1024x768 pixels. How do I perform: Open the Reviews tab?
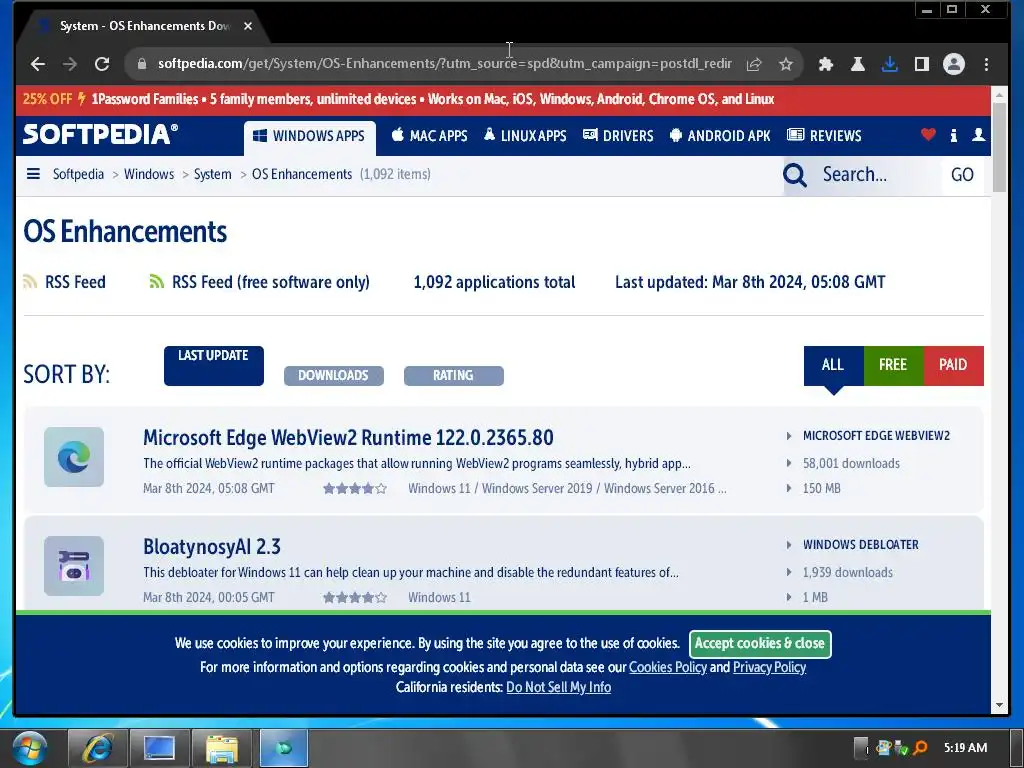click(x=824, y=136)
